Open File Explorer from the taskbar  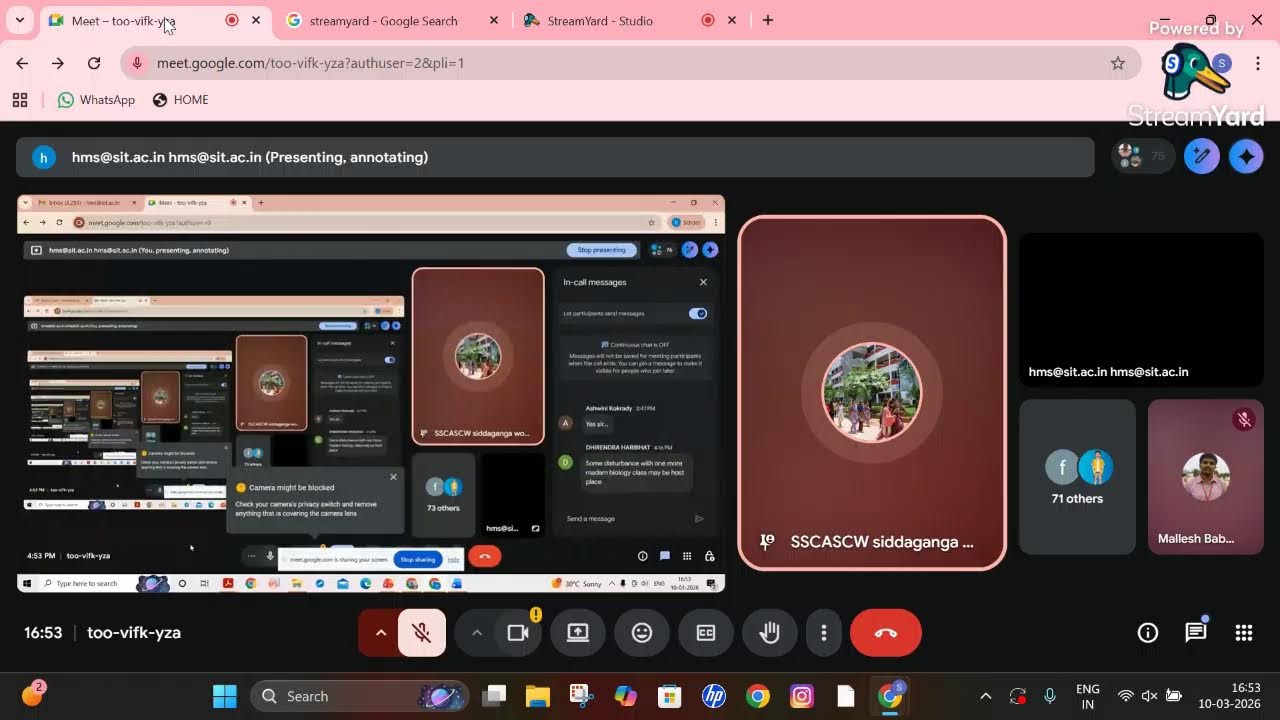(538, 696)
